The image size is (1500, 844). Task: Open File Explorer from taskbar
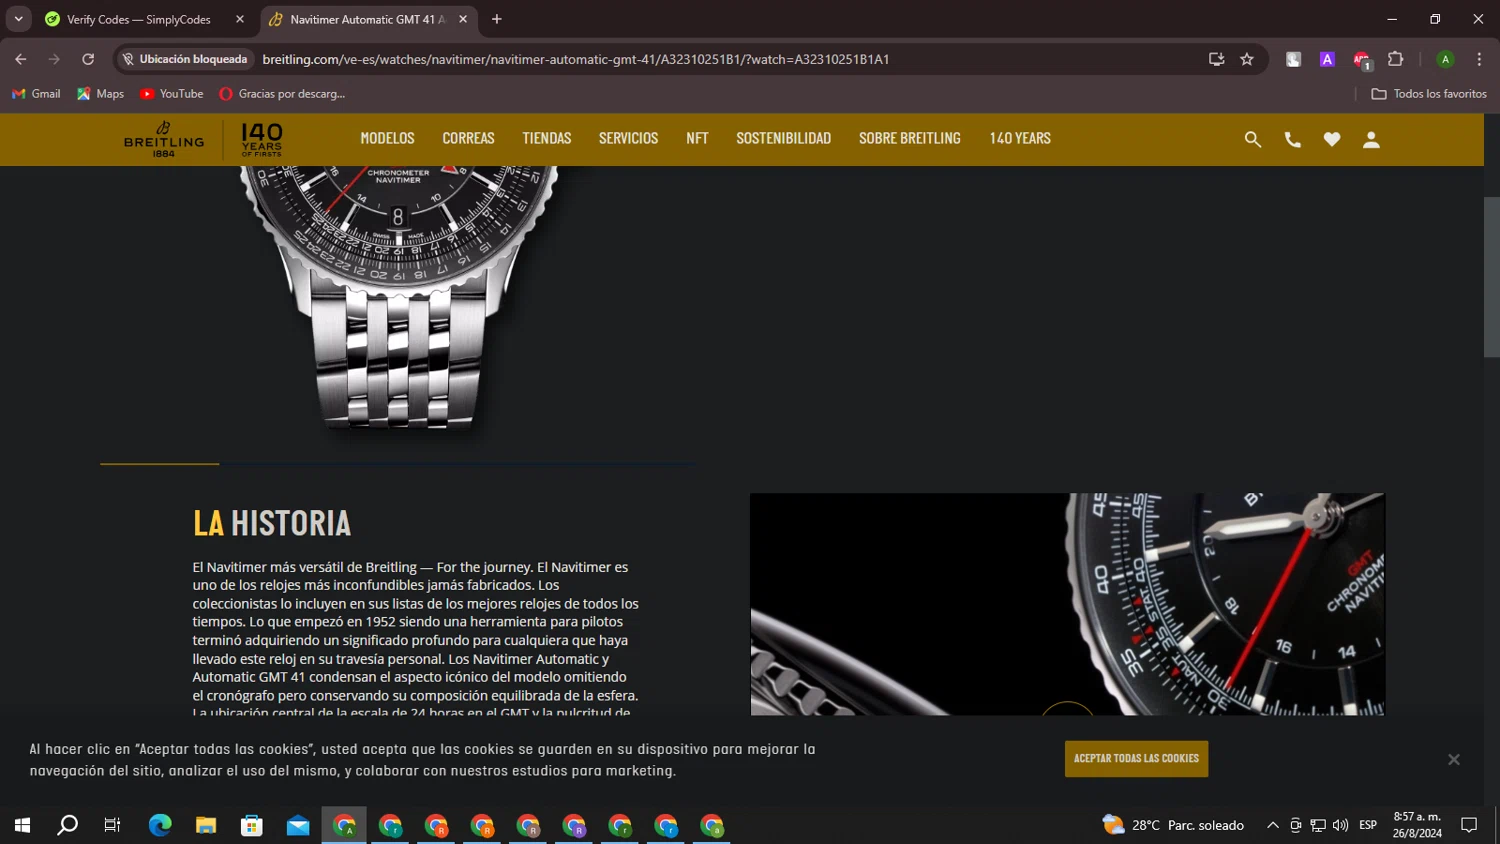point(206,825)
